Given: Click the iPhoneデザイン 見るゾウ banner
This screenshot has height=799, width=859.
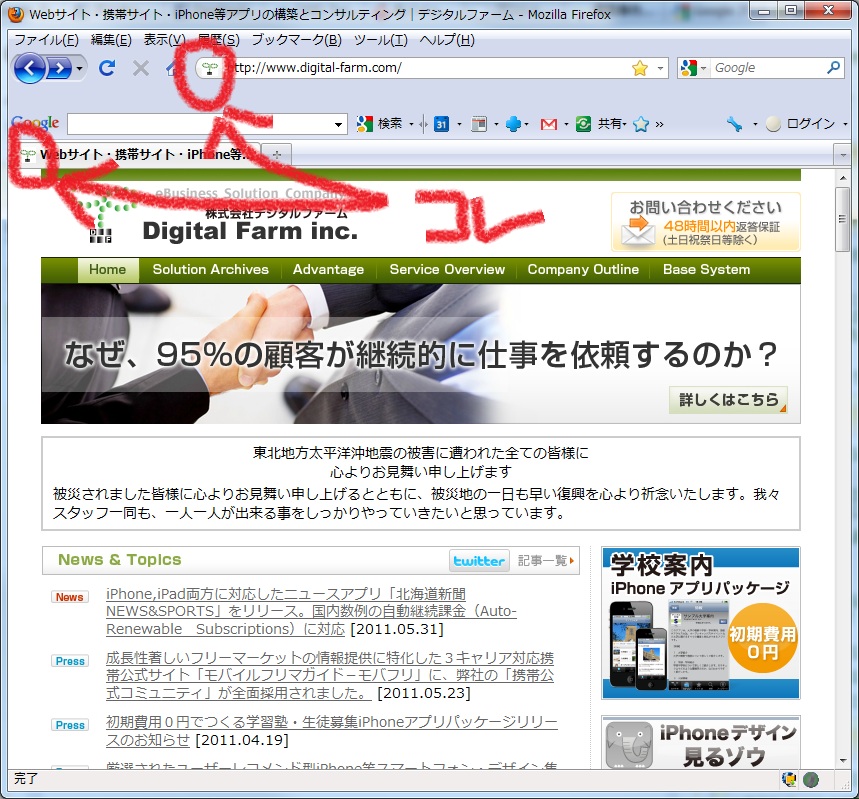Looking at the screenshot, I should 701,743.
